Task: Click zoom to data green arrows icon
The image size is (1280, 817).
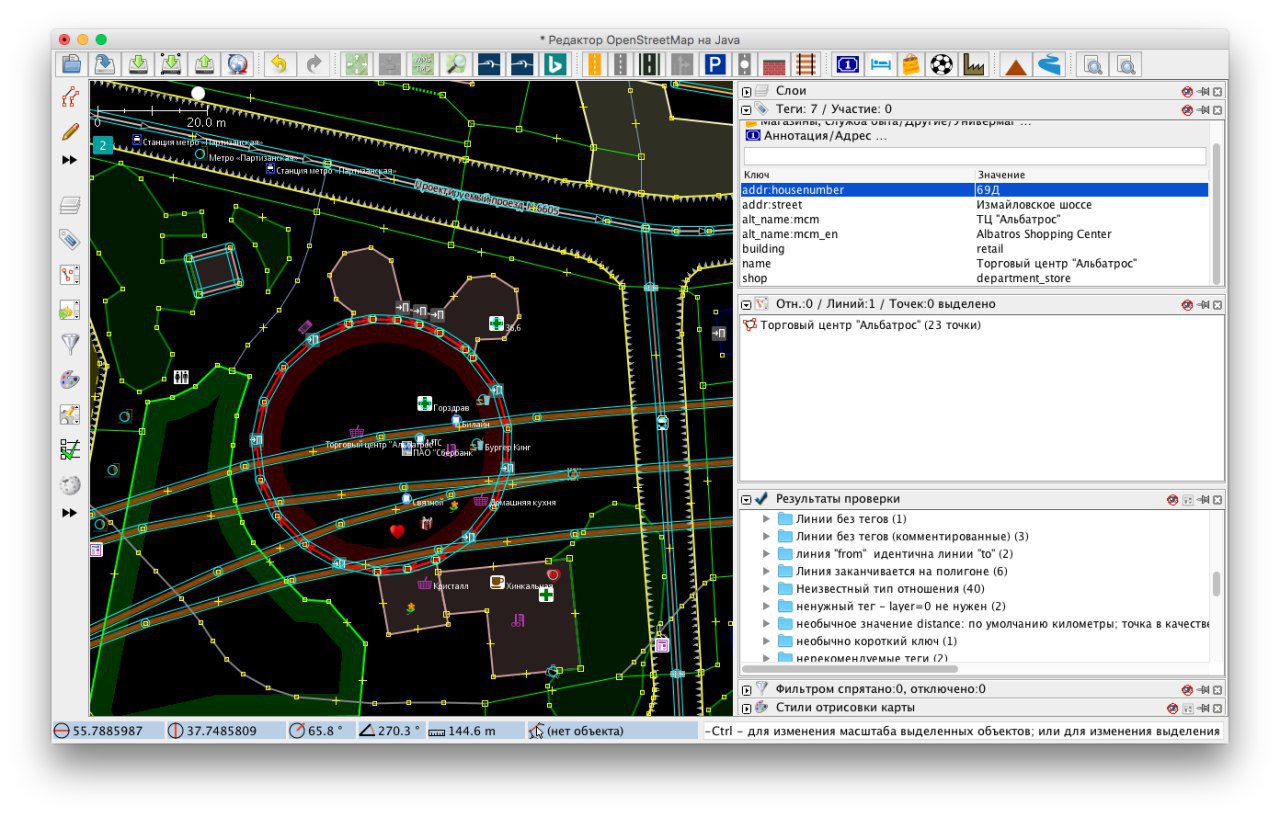Action: [x=356, y=64]
